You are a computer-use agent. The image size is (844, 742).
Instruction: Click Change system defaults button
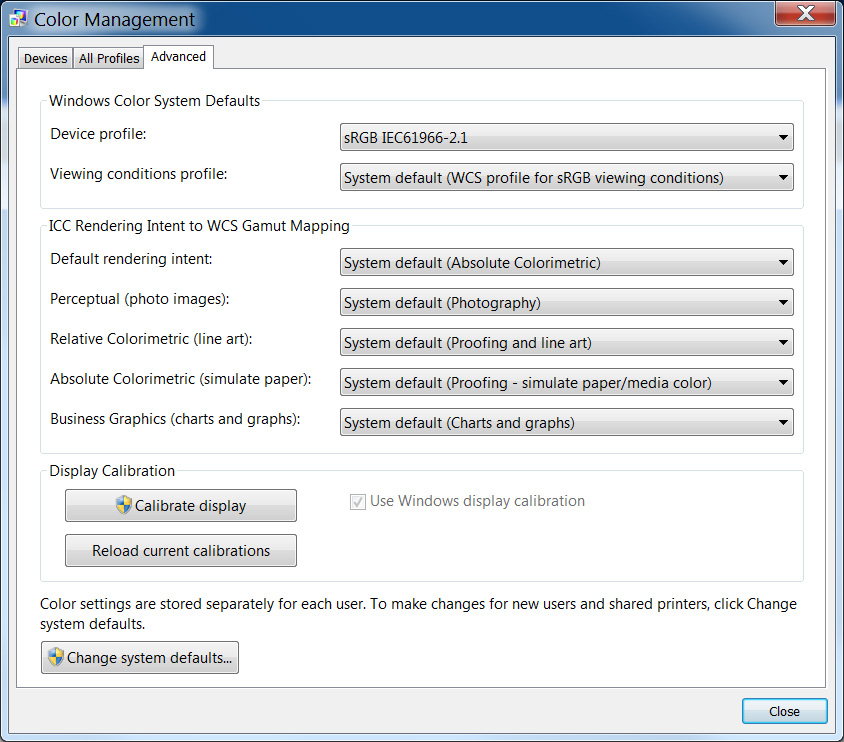click(140, 658)
